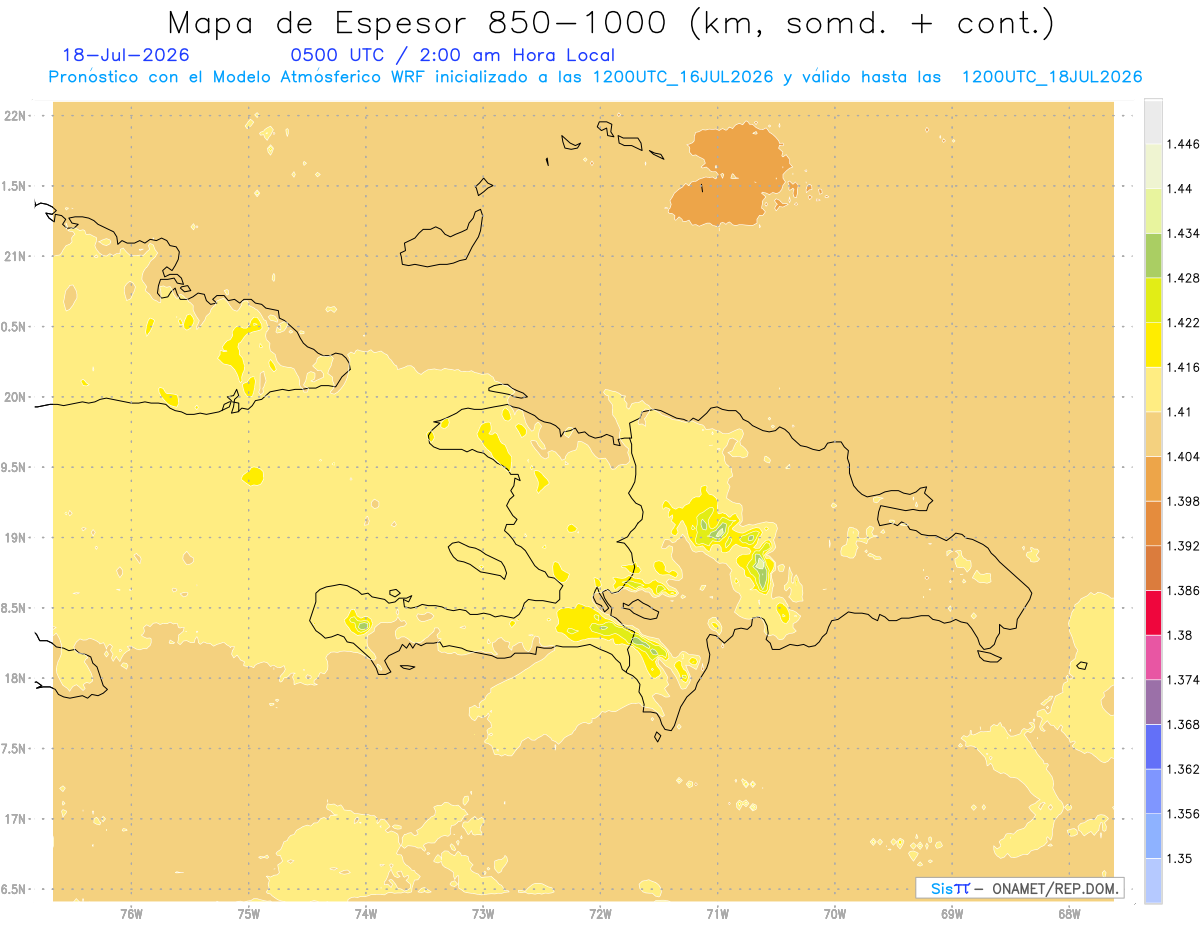Select the '69W' longitude label
This screenshot has width=1200, height=927.
[952, 913]
